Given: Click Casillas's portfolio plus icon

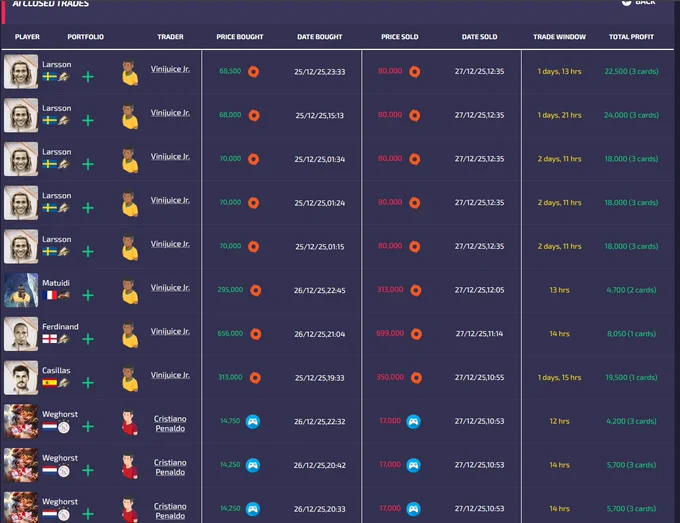Looking at the screenshot, I should tap(88, 383).
